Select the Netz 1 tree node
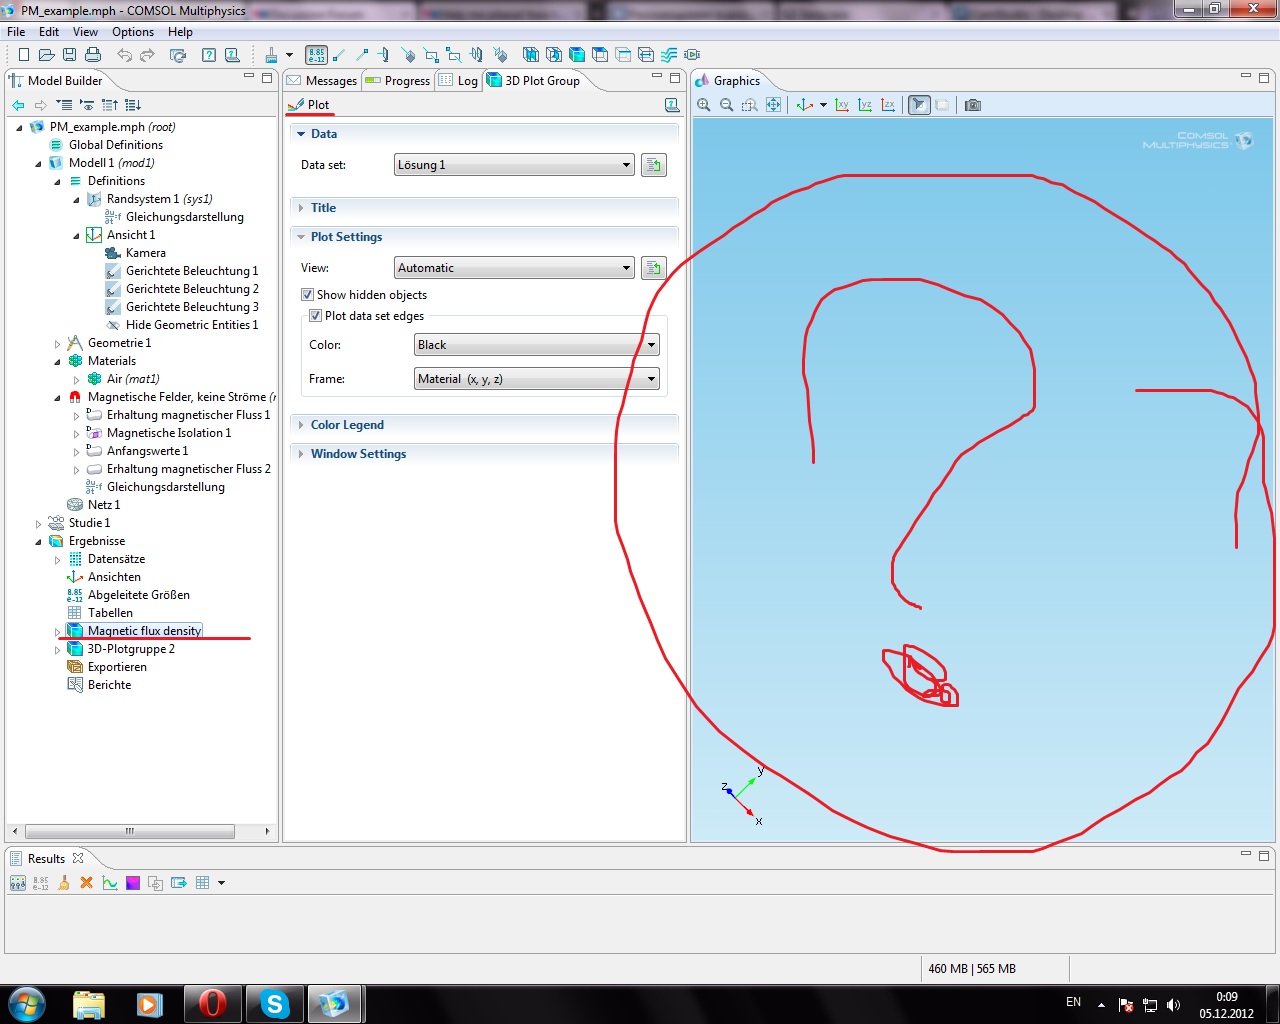The width and height of the screenshot is (1280, 1024). [x=103, y=505]
